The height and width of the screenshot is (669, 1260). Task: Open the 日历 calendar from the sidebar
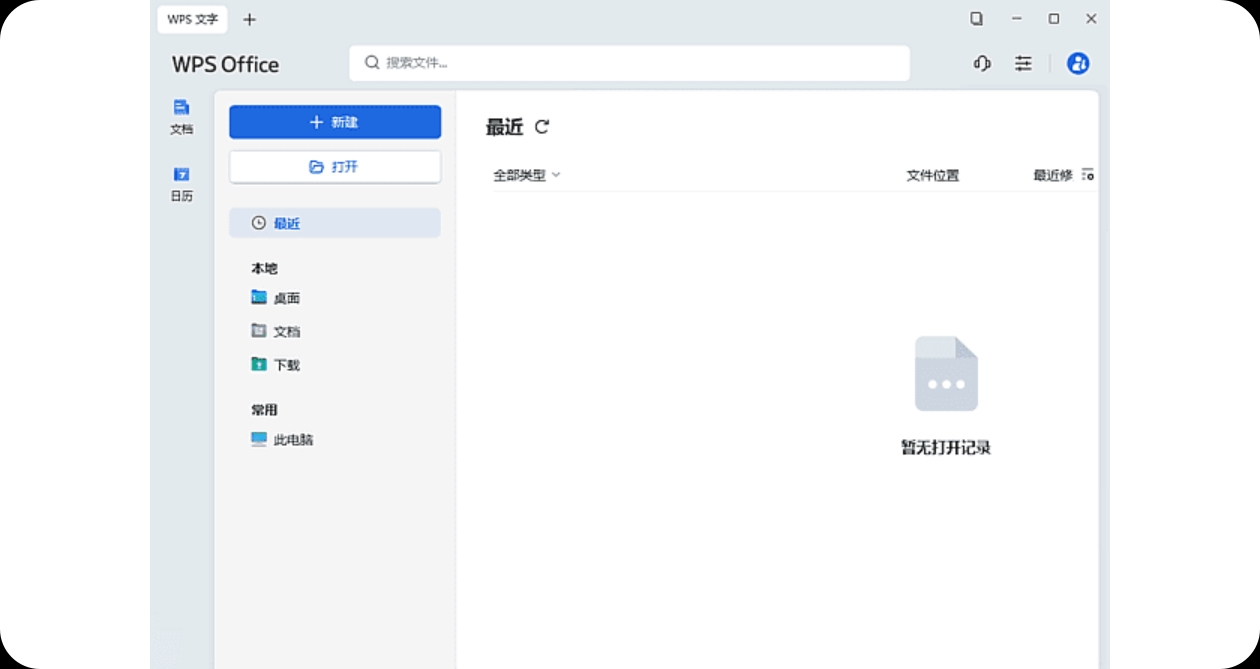(x=181, y=182)
